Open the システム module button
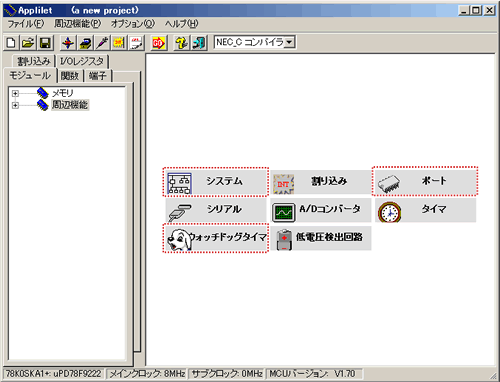 tap(216, 182)
